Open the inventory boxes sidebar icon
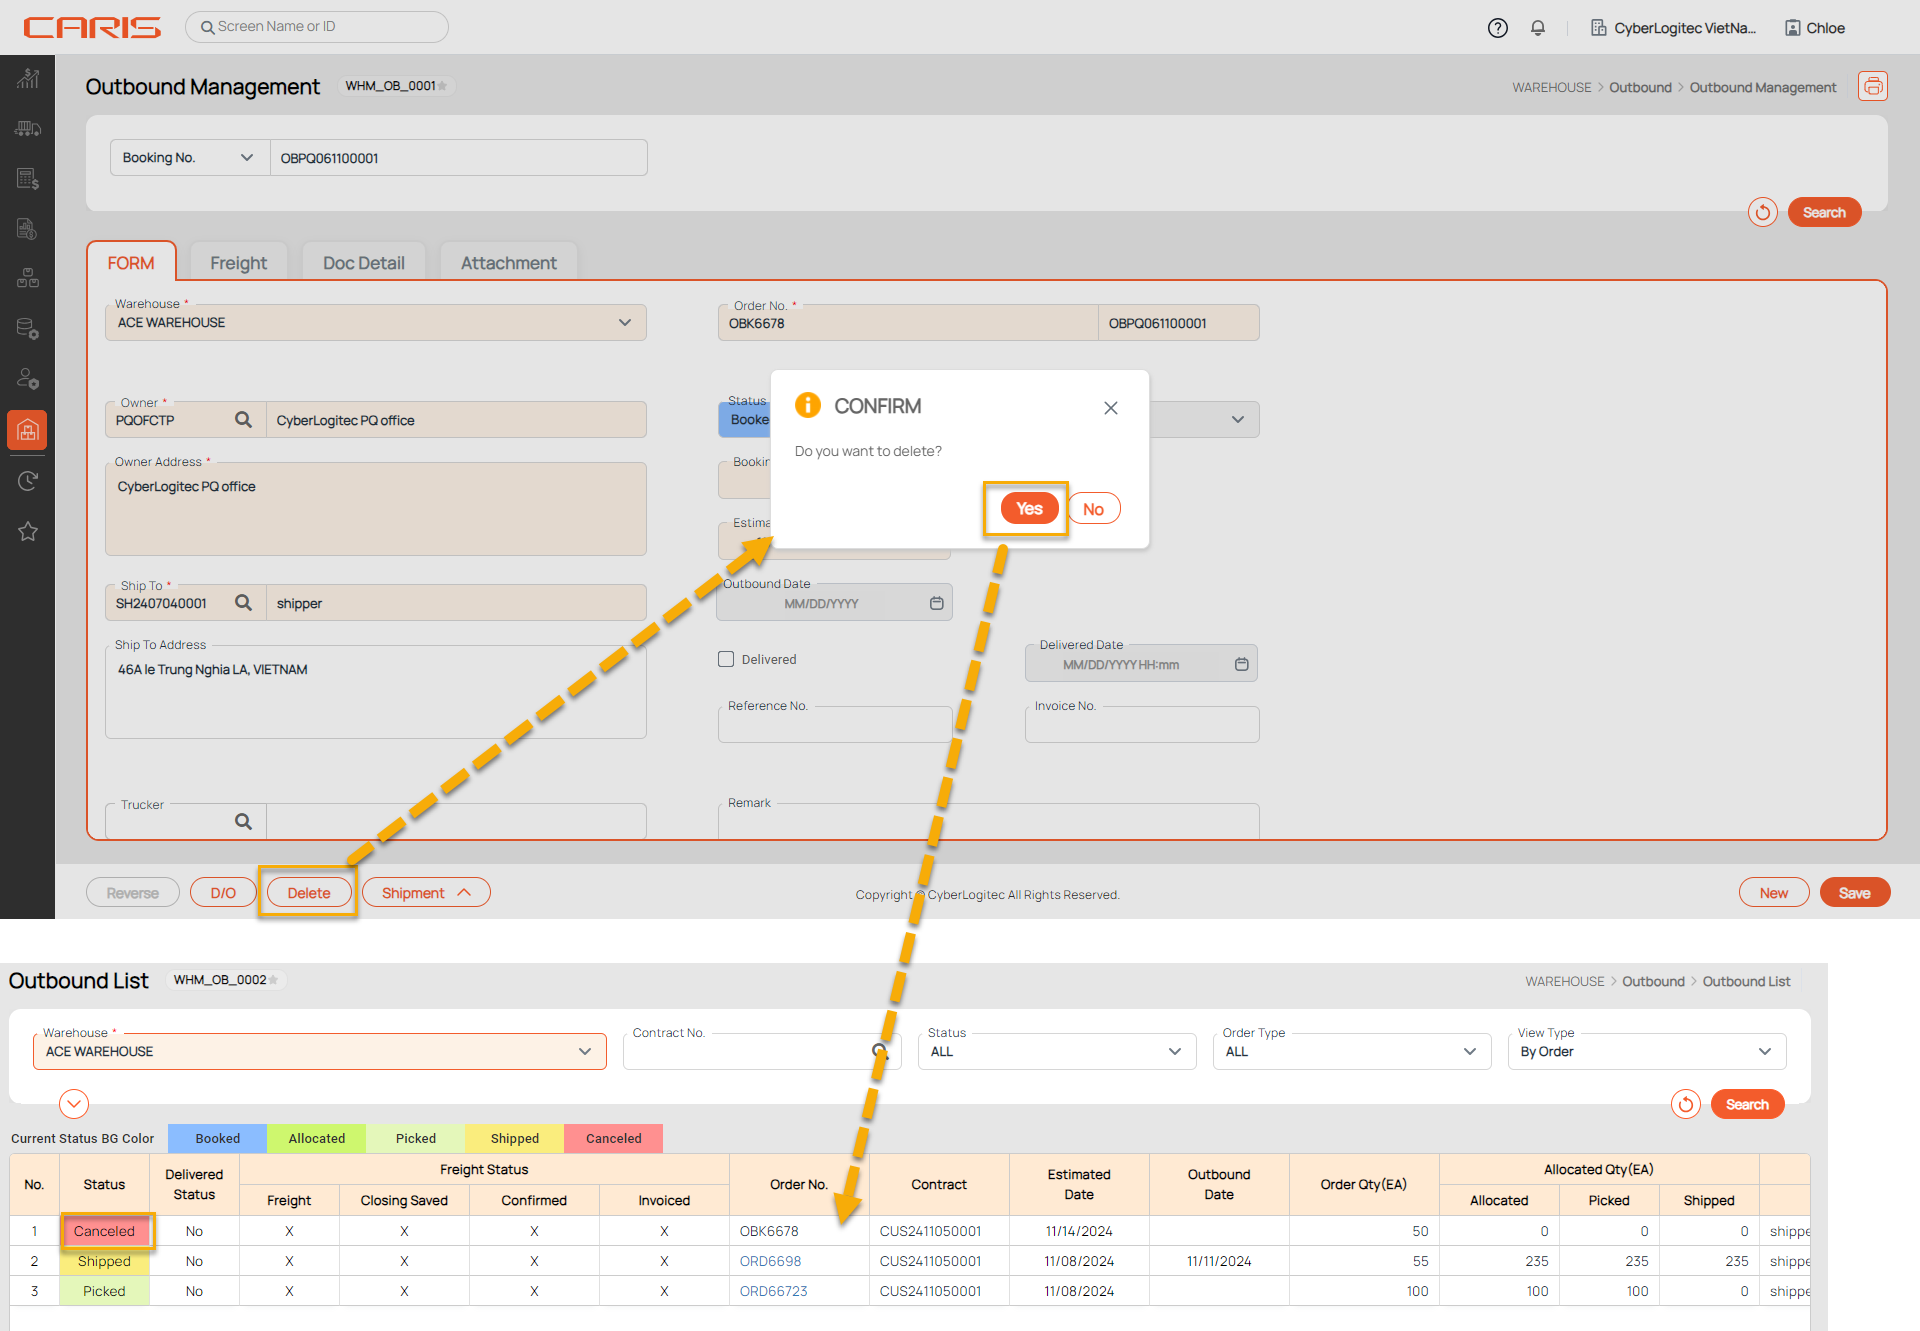The image size is (1920, 1331). (x=28, y=278)
